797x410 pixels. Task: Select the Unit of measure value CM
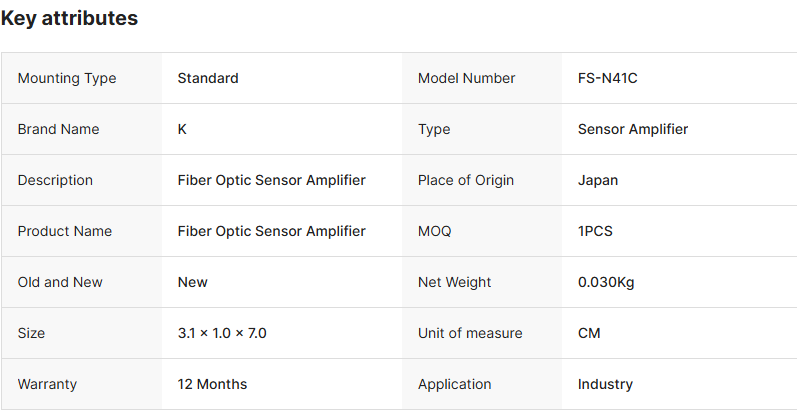(589, 333)
